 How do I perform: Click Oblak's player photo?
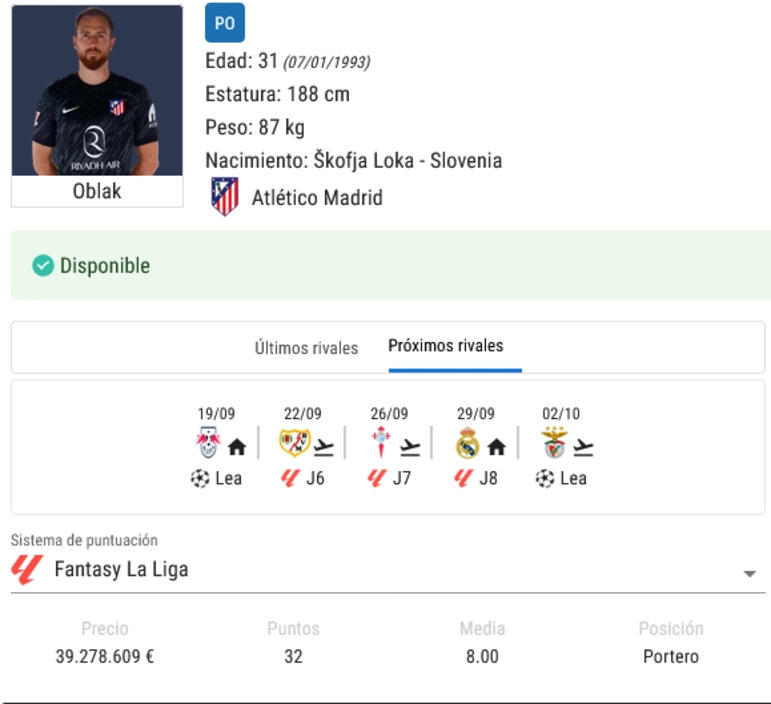[x=97, y=90]
